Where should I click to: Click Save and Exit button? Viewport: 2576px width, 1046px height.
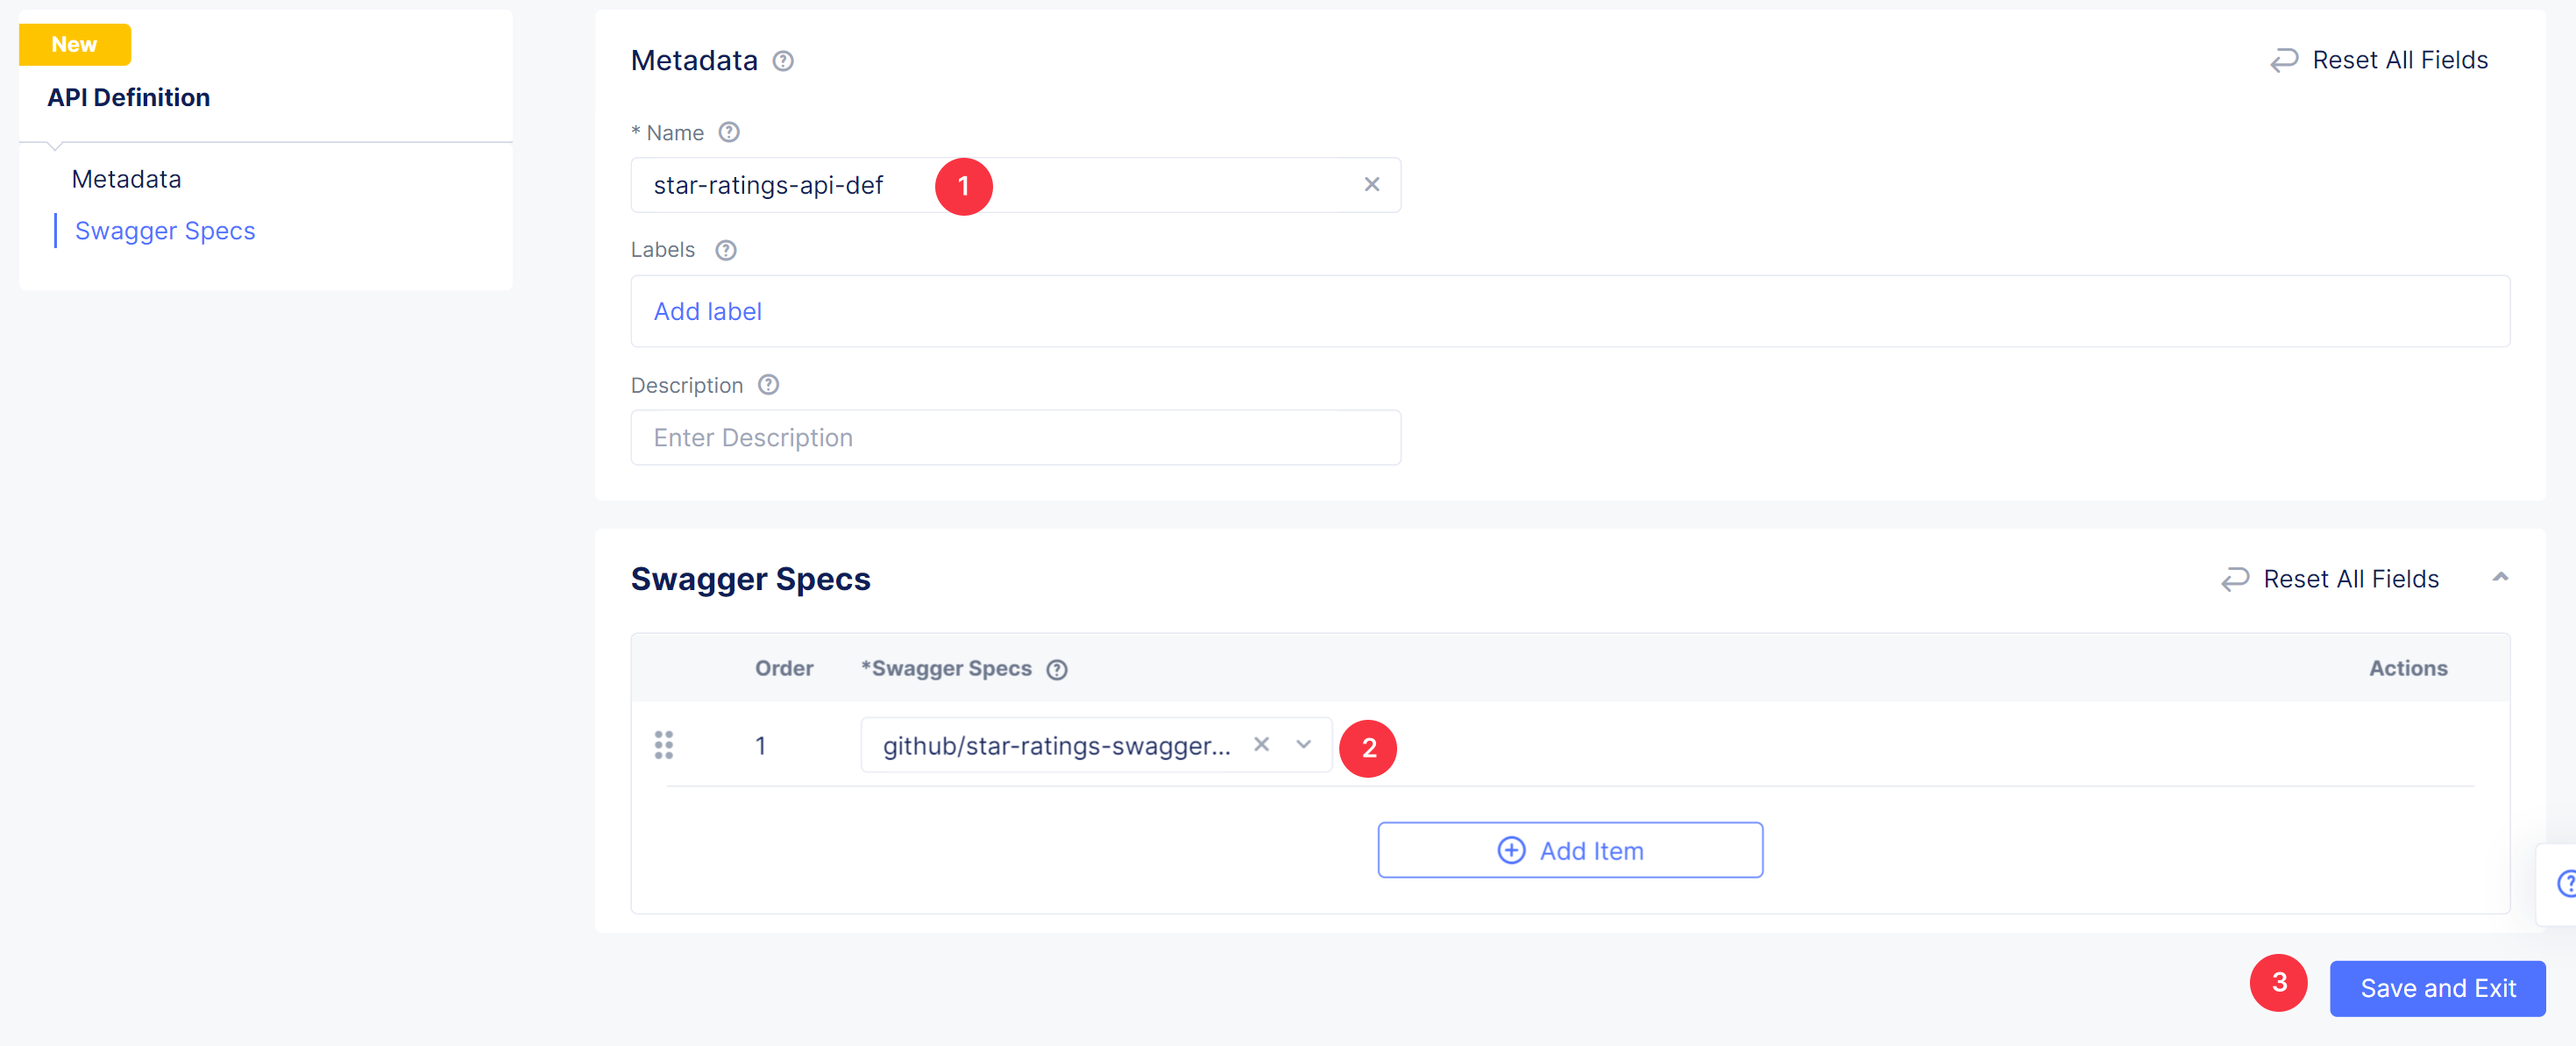2438,988
